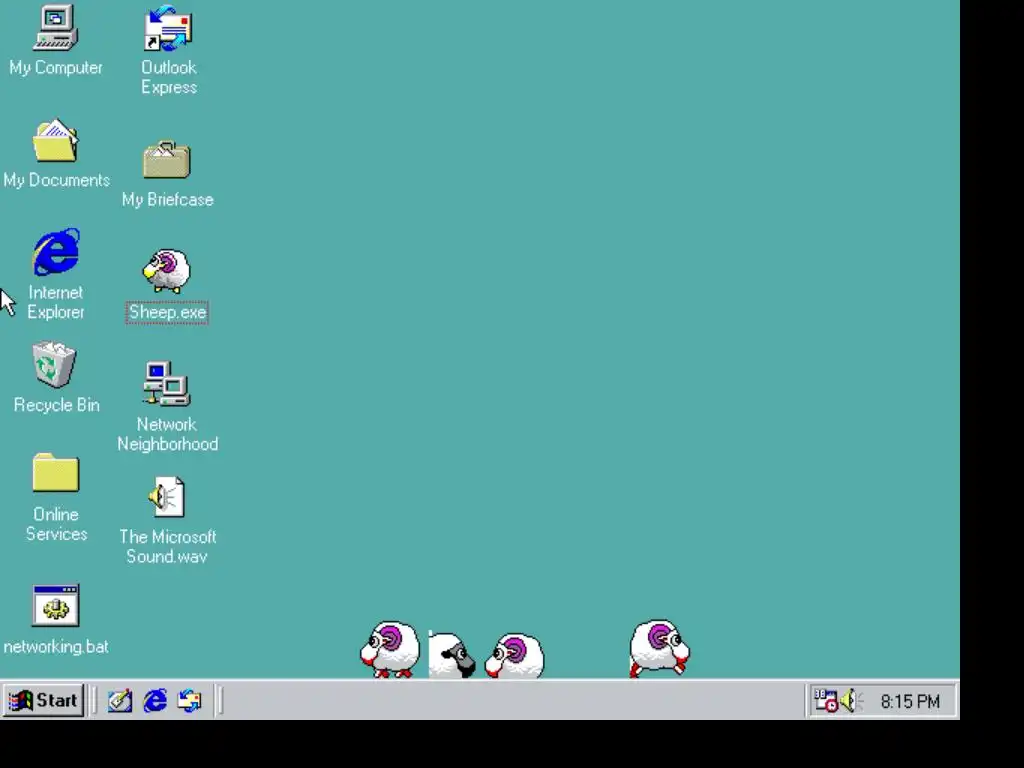Click the My Briefcase label text
The image size is (1024, 768).
click(x=168, y=200)
